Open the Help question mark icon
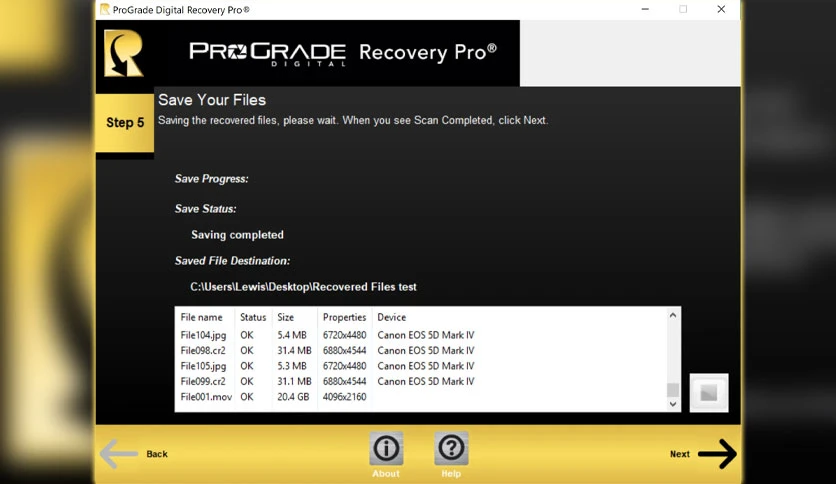This screenshot has height=484, width=836. (x=451, y=448)
